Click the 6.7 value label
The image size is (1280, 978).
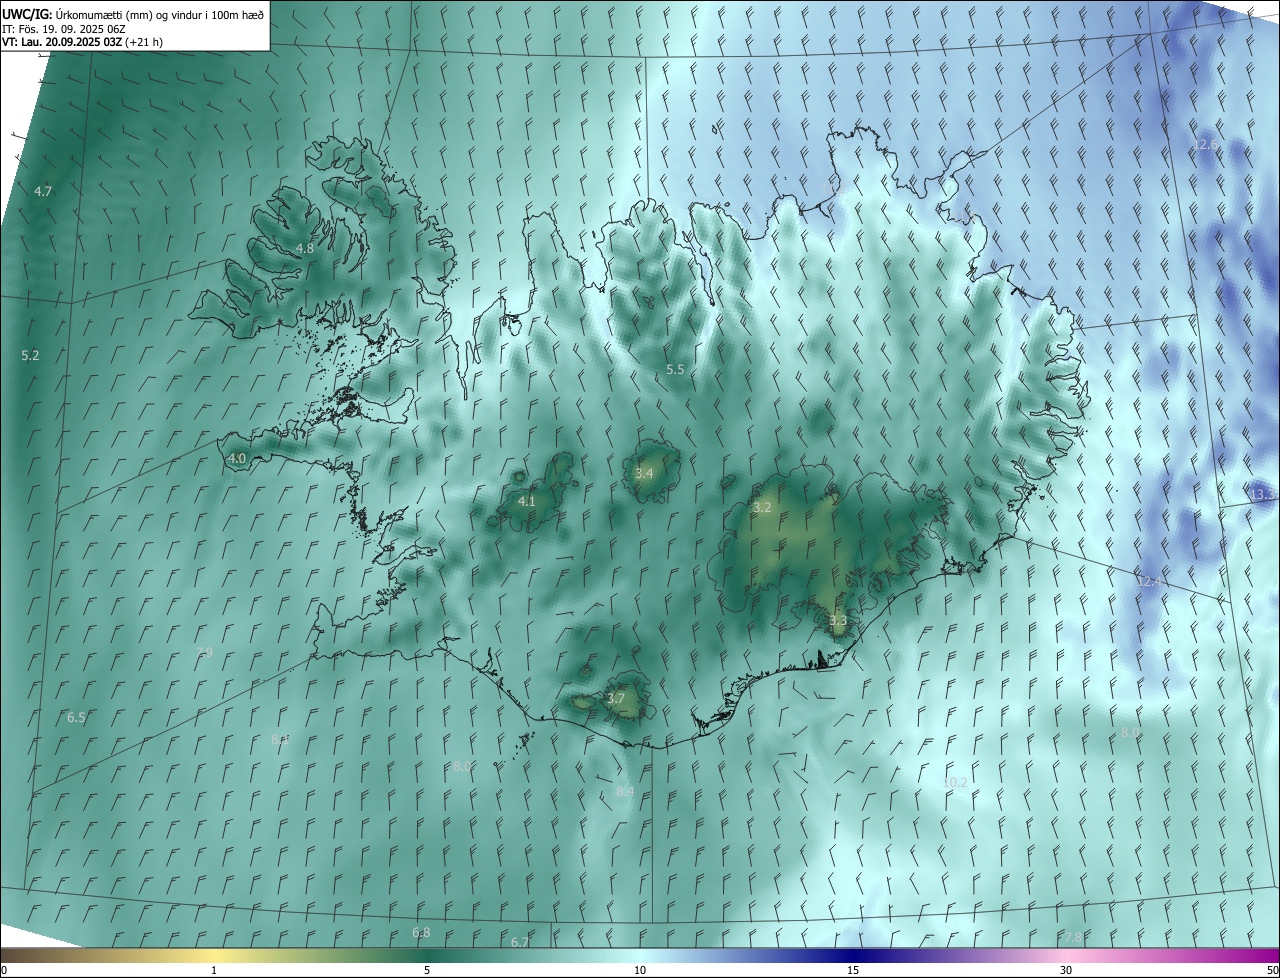tap(520, 942)
